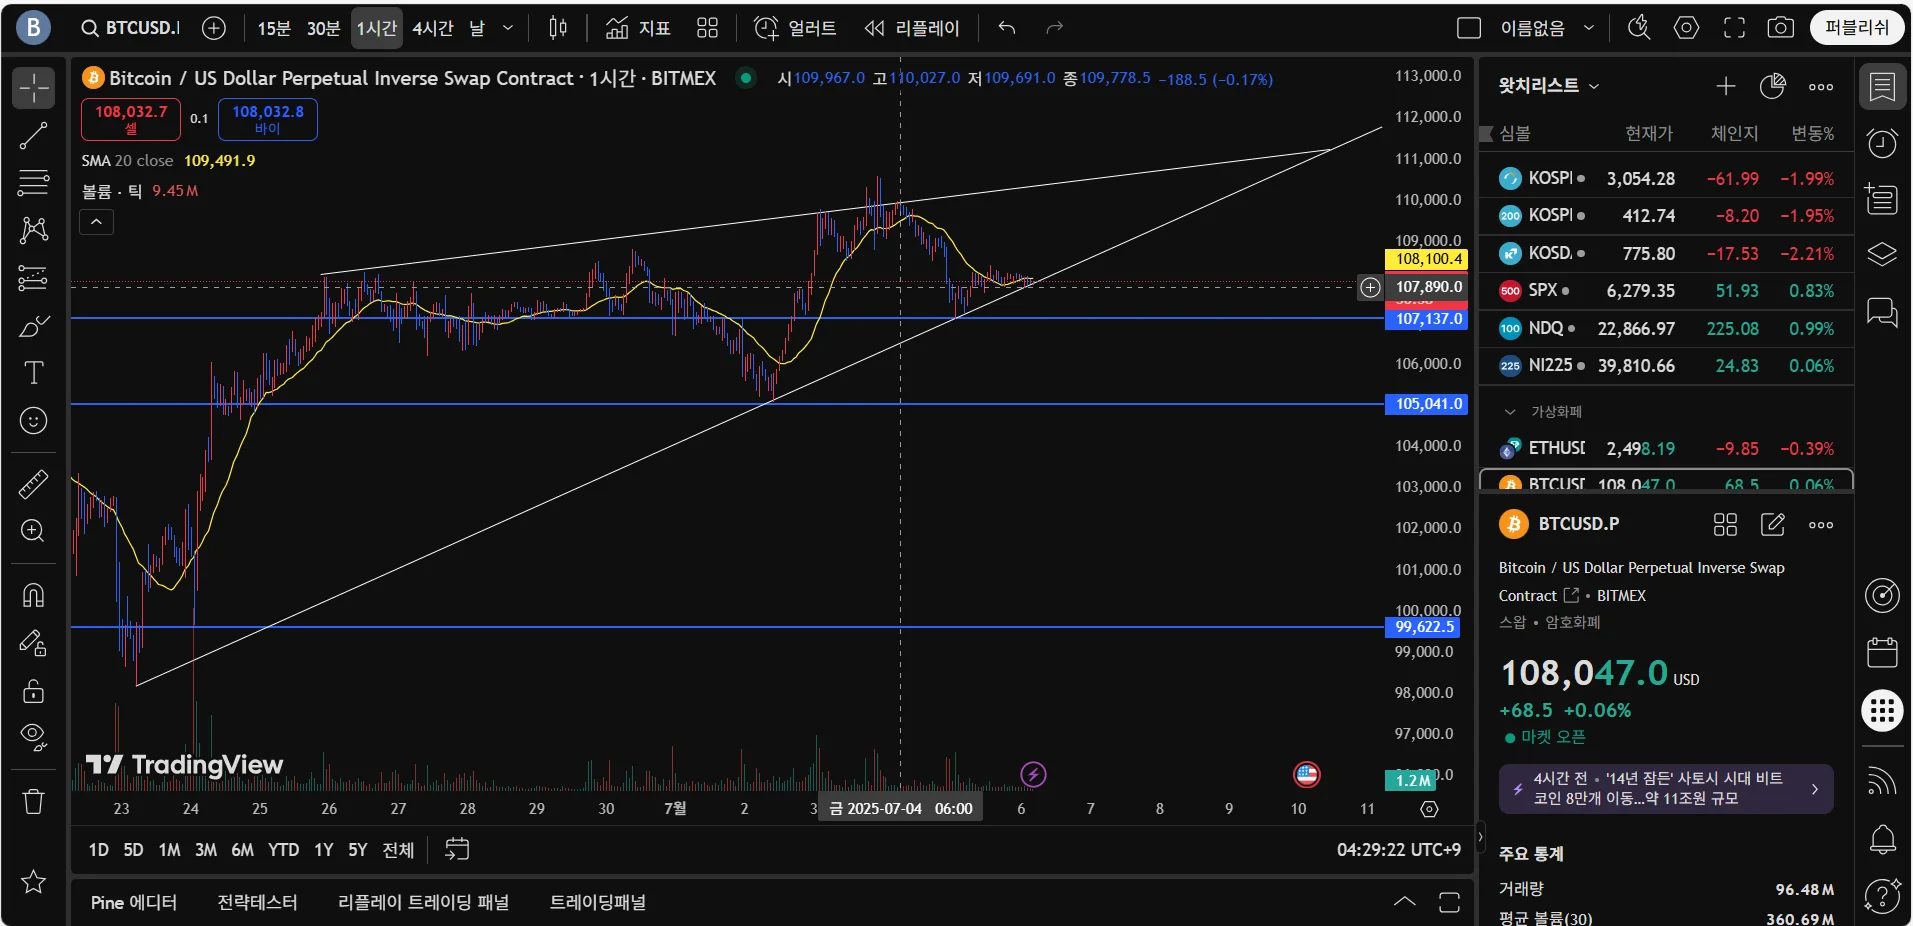The width and height of the screenshot is (1913, 926).
Task: Expand the time interval dropdown arrow
Action: click(x=508, y=28)
